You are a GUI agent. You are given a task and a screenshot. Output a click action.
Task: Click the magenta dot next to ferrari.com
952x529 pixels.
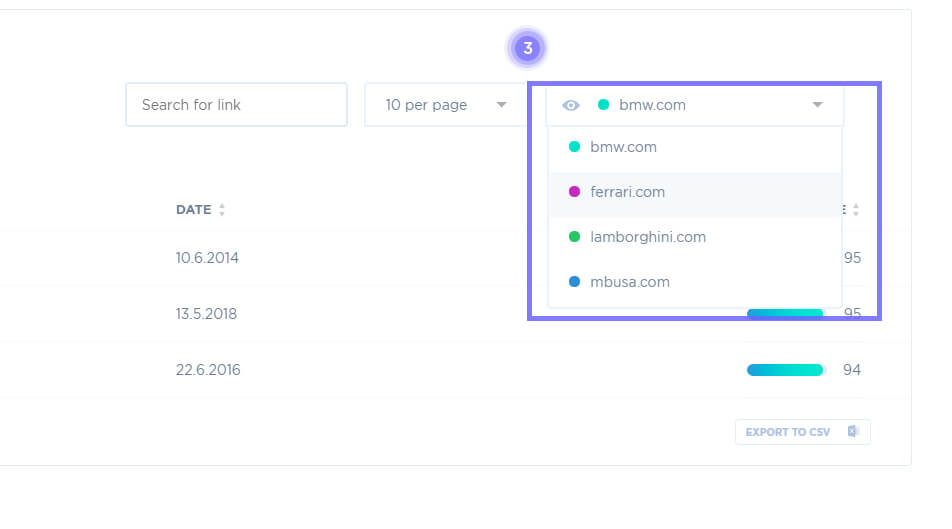click(x=574, y=192)
